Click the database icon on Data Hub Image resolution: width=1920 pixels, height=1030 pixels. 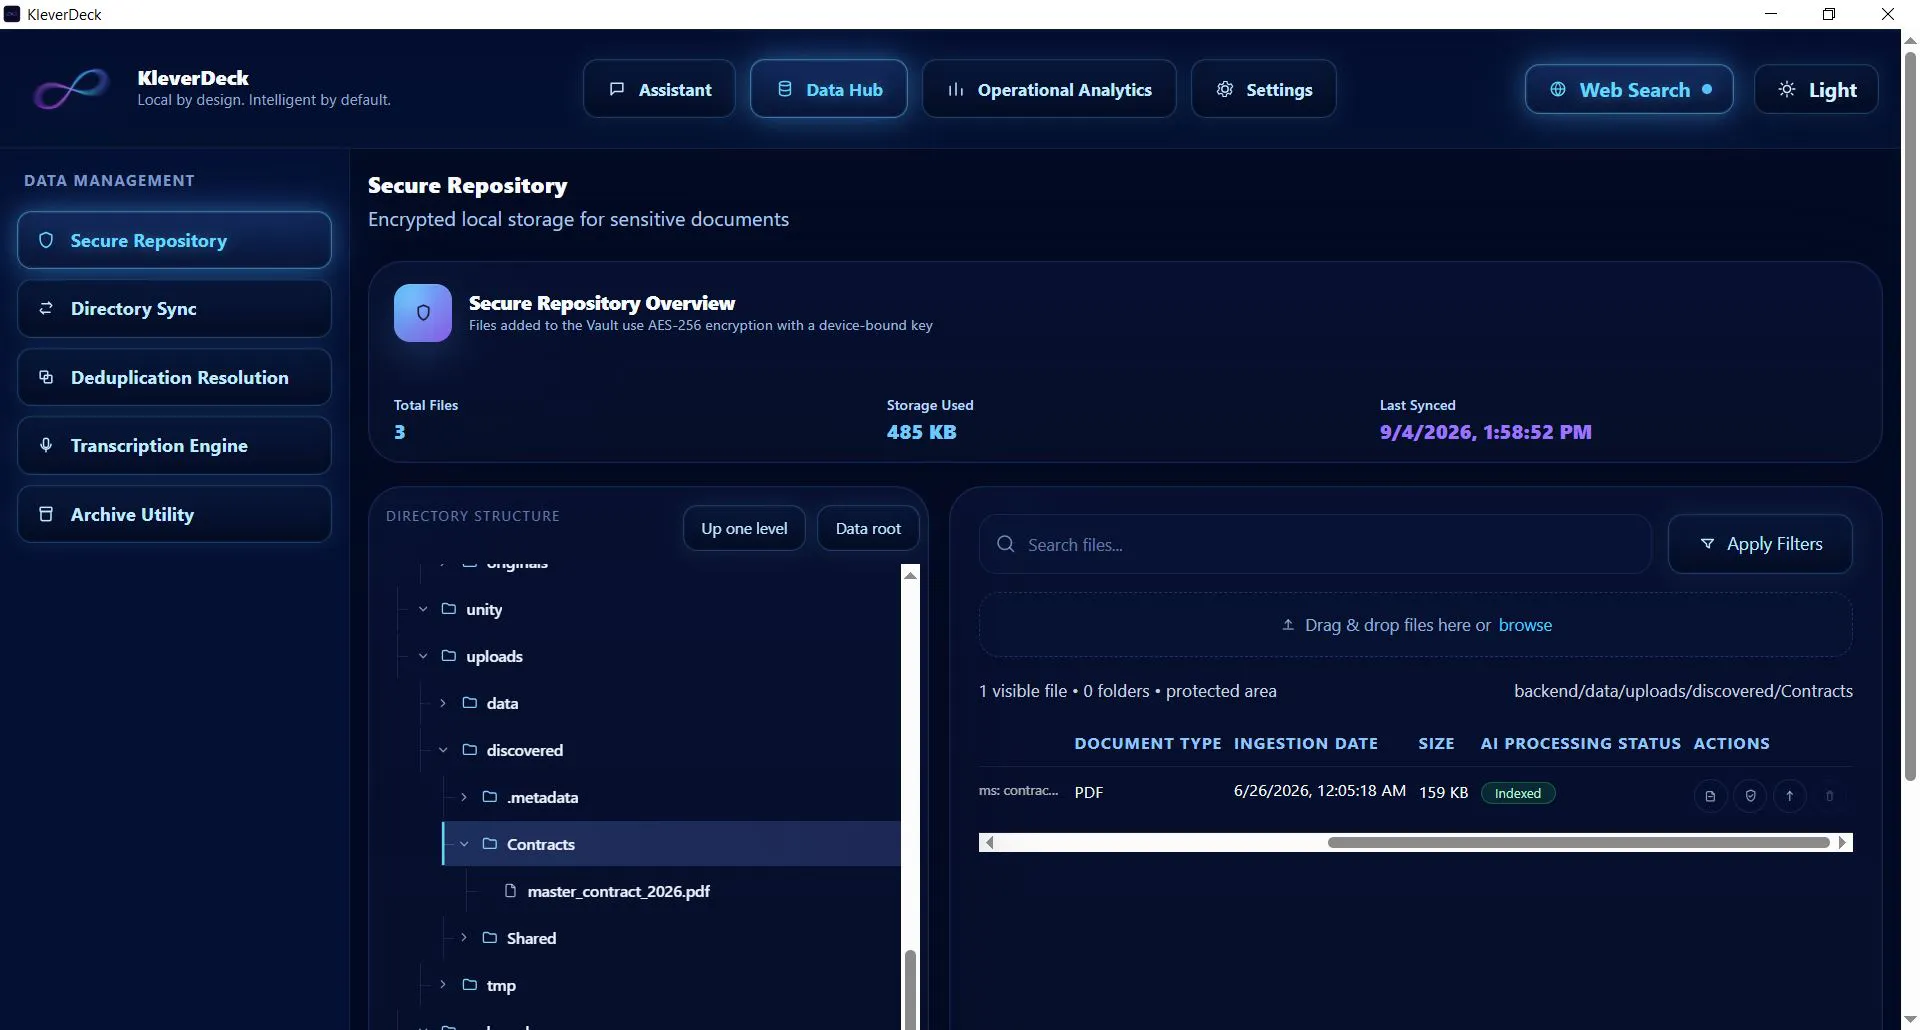(x=785, y=90)
